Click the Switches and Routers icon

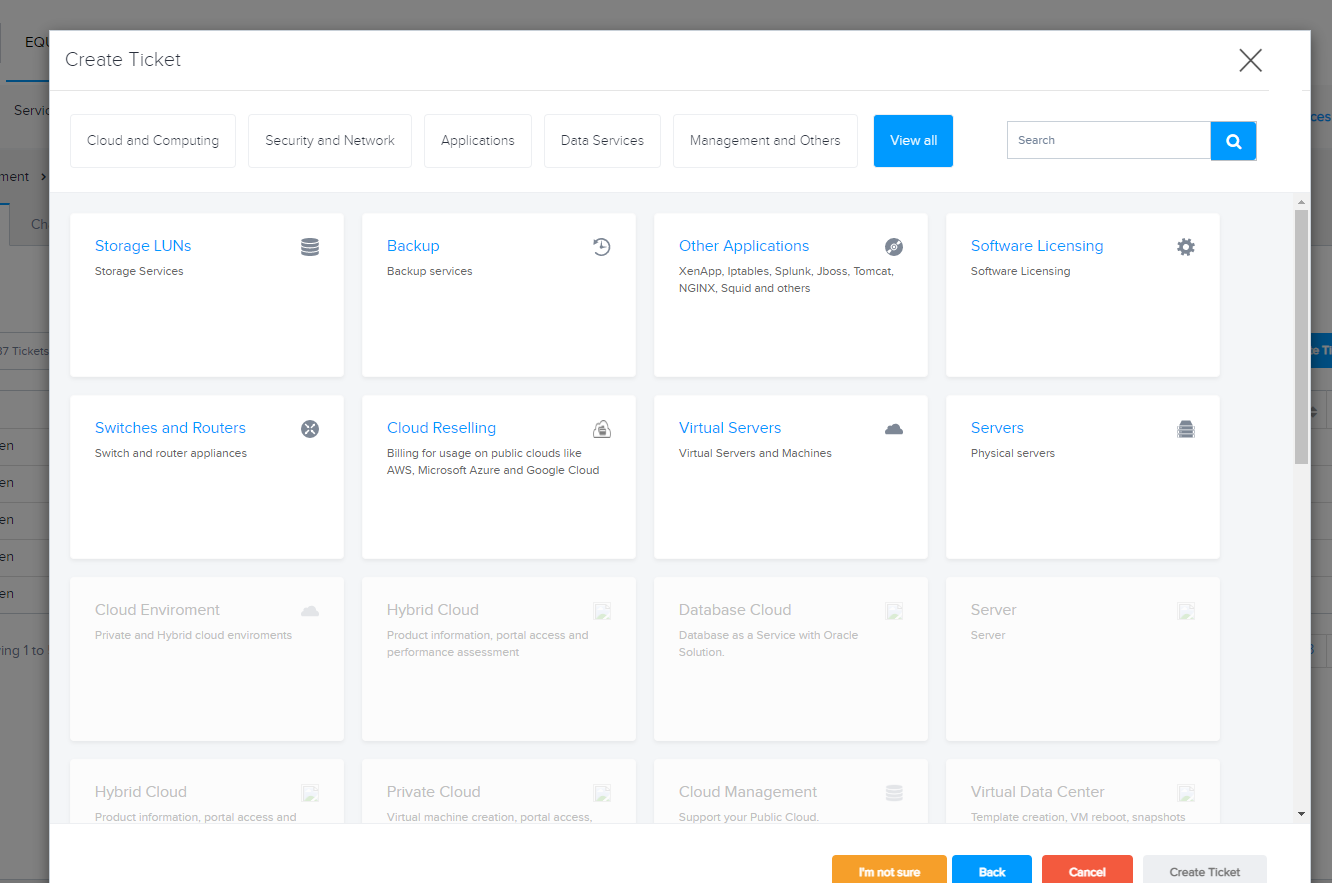(x=310, y=429)
